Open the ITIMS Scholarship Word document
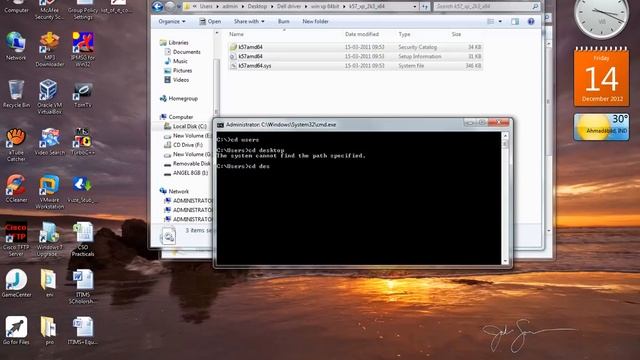The height and width of the screenshot is (360, 640). (x=83, y=287)
